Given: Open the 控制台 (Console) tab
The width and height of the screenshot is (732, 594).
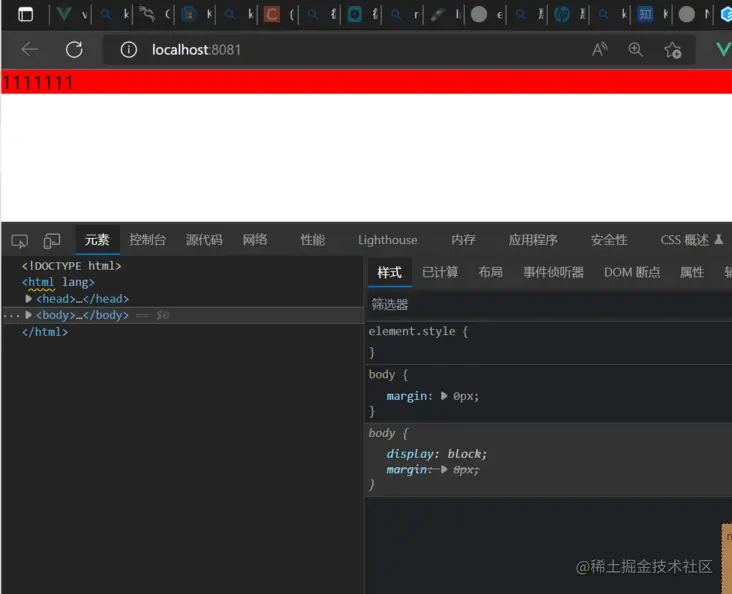Looking at the screenshot, I should tap(148, 240).
